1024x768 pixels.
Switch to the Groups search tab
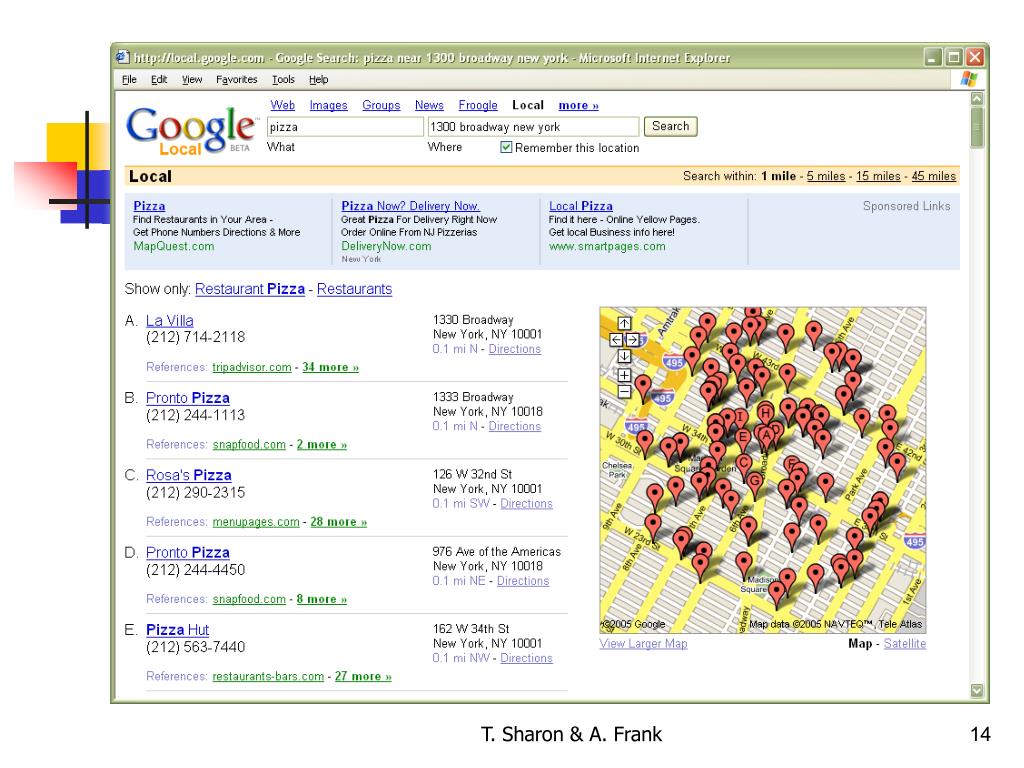tap(381, 105)
